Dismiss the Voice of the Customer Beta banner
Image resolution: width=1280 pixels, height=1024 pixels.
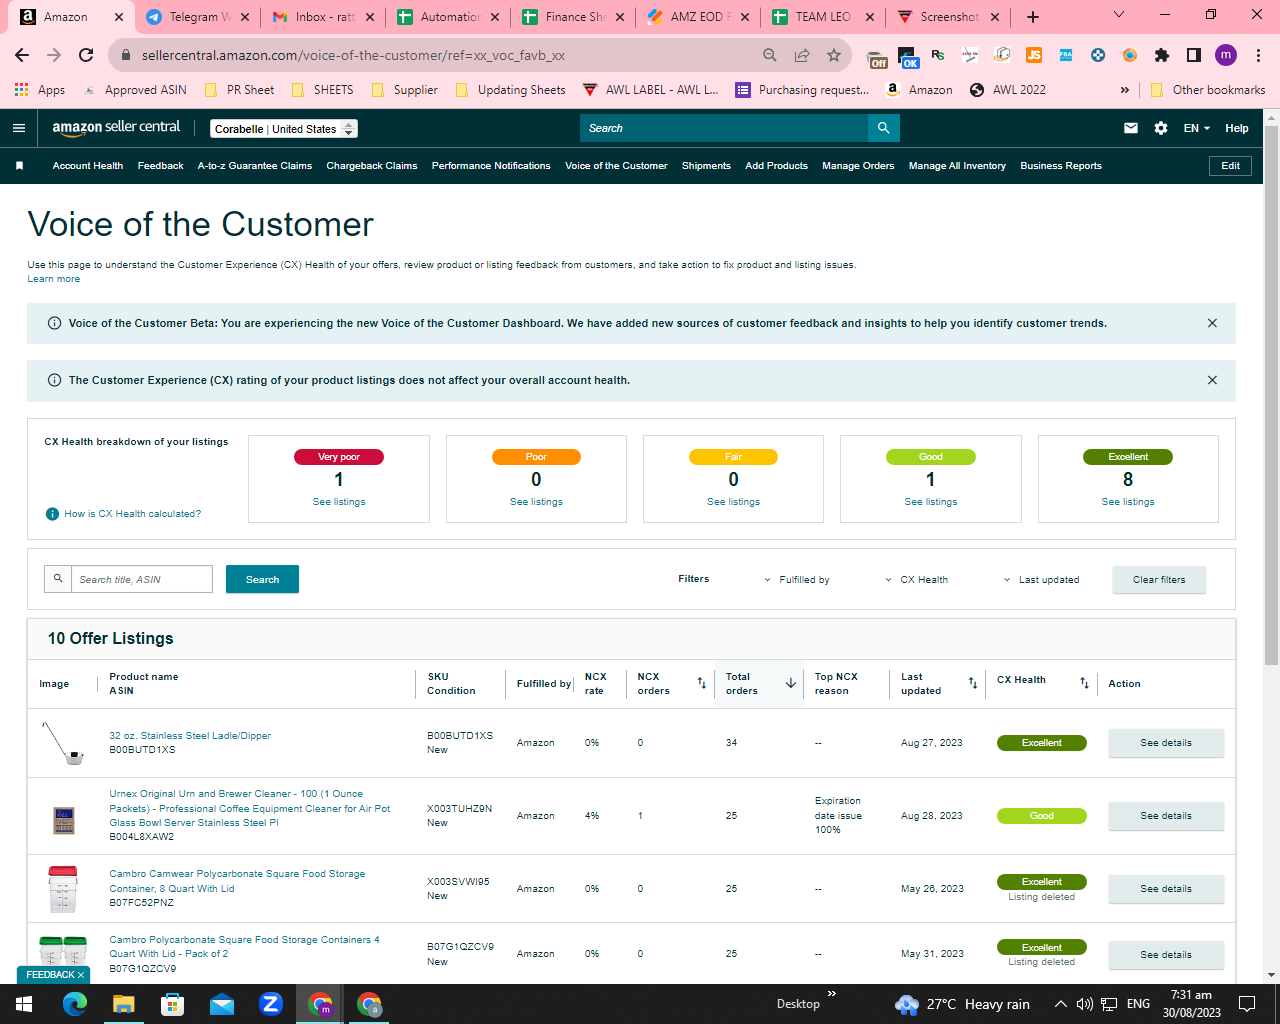click(1212, 323)
